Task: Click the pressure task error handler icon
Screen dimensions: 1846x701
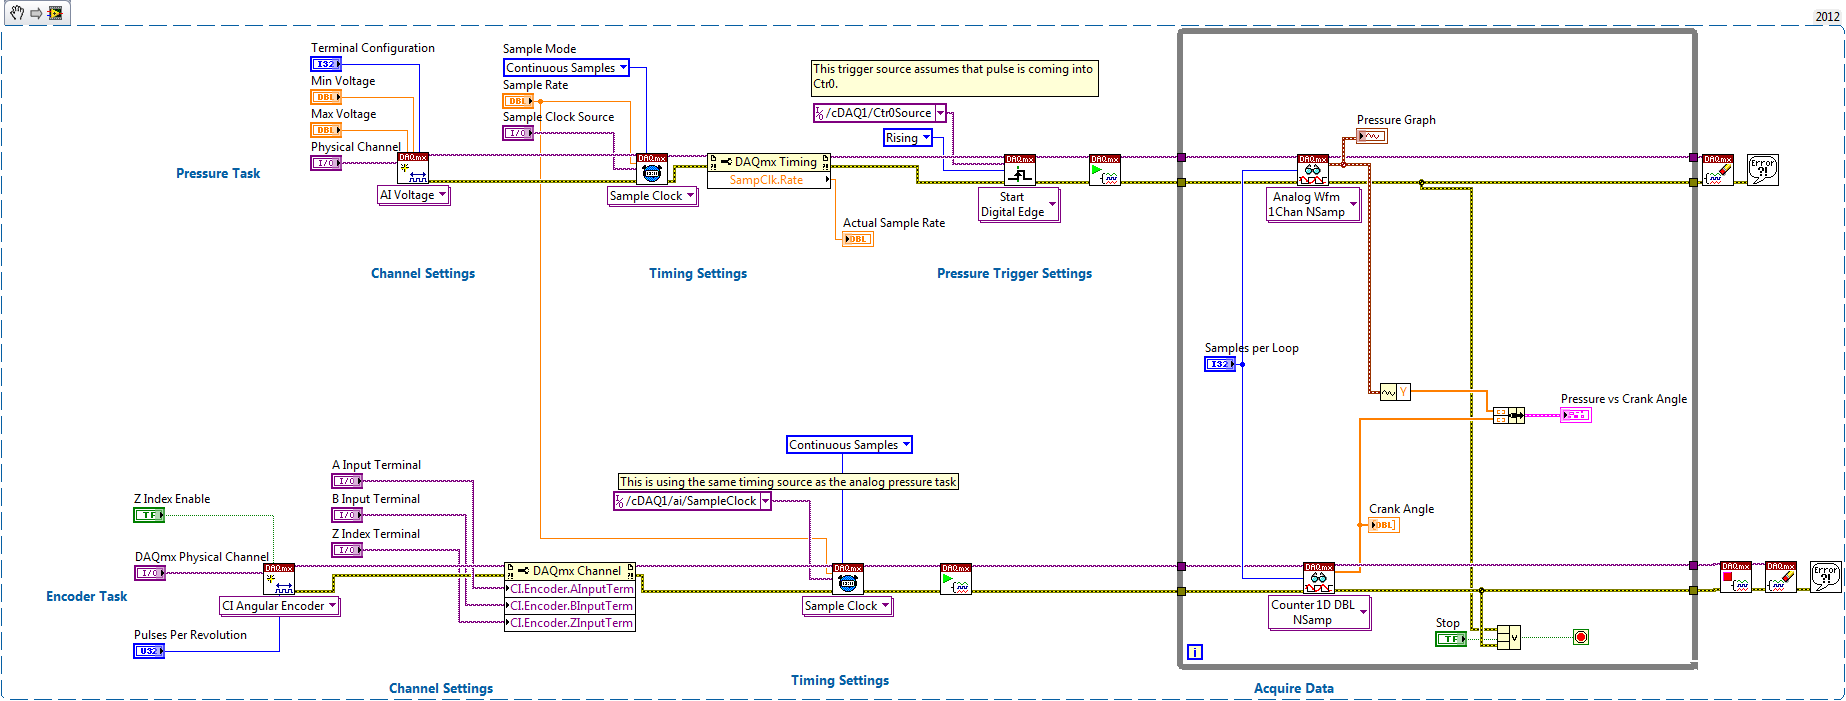Action: click(1763, 169)
